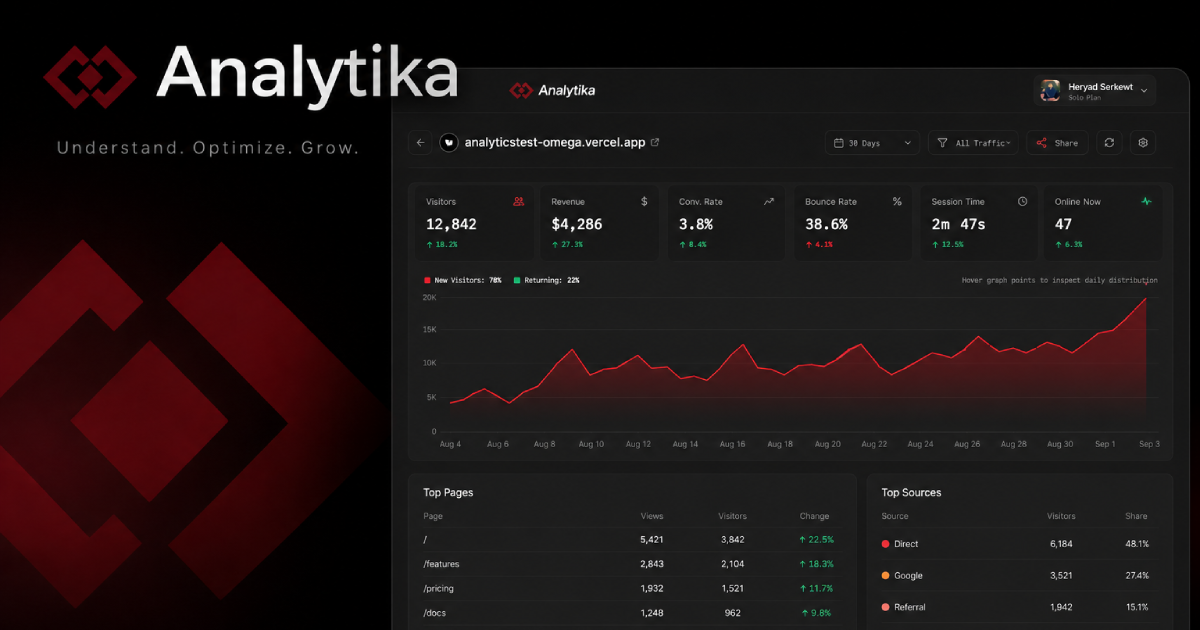
Task: Click the Visitors people icon
Action: click(x=518, y=201)
